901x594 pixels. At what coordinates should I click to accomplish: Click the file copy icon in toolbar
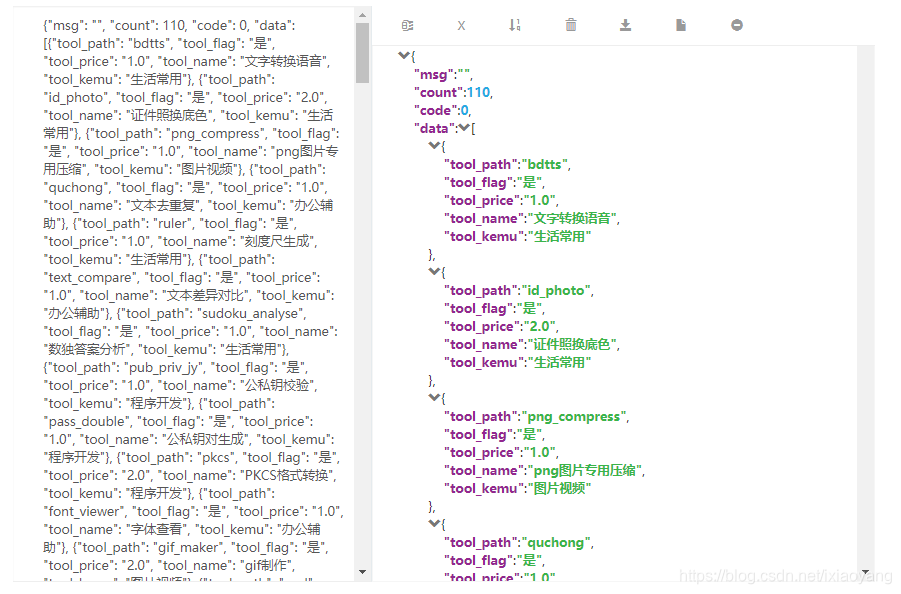click(681, 25)
